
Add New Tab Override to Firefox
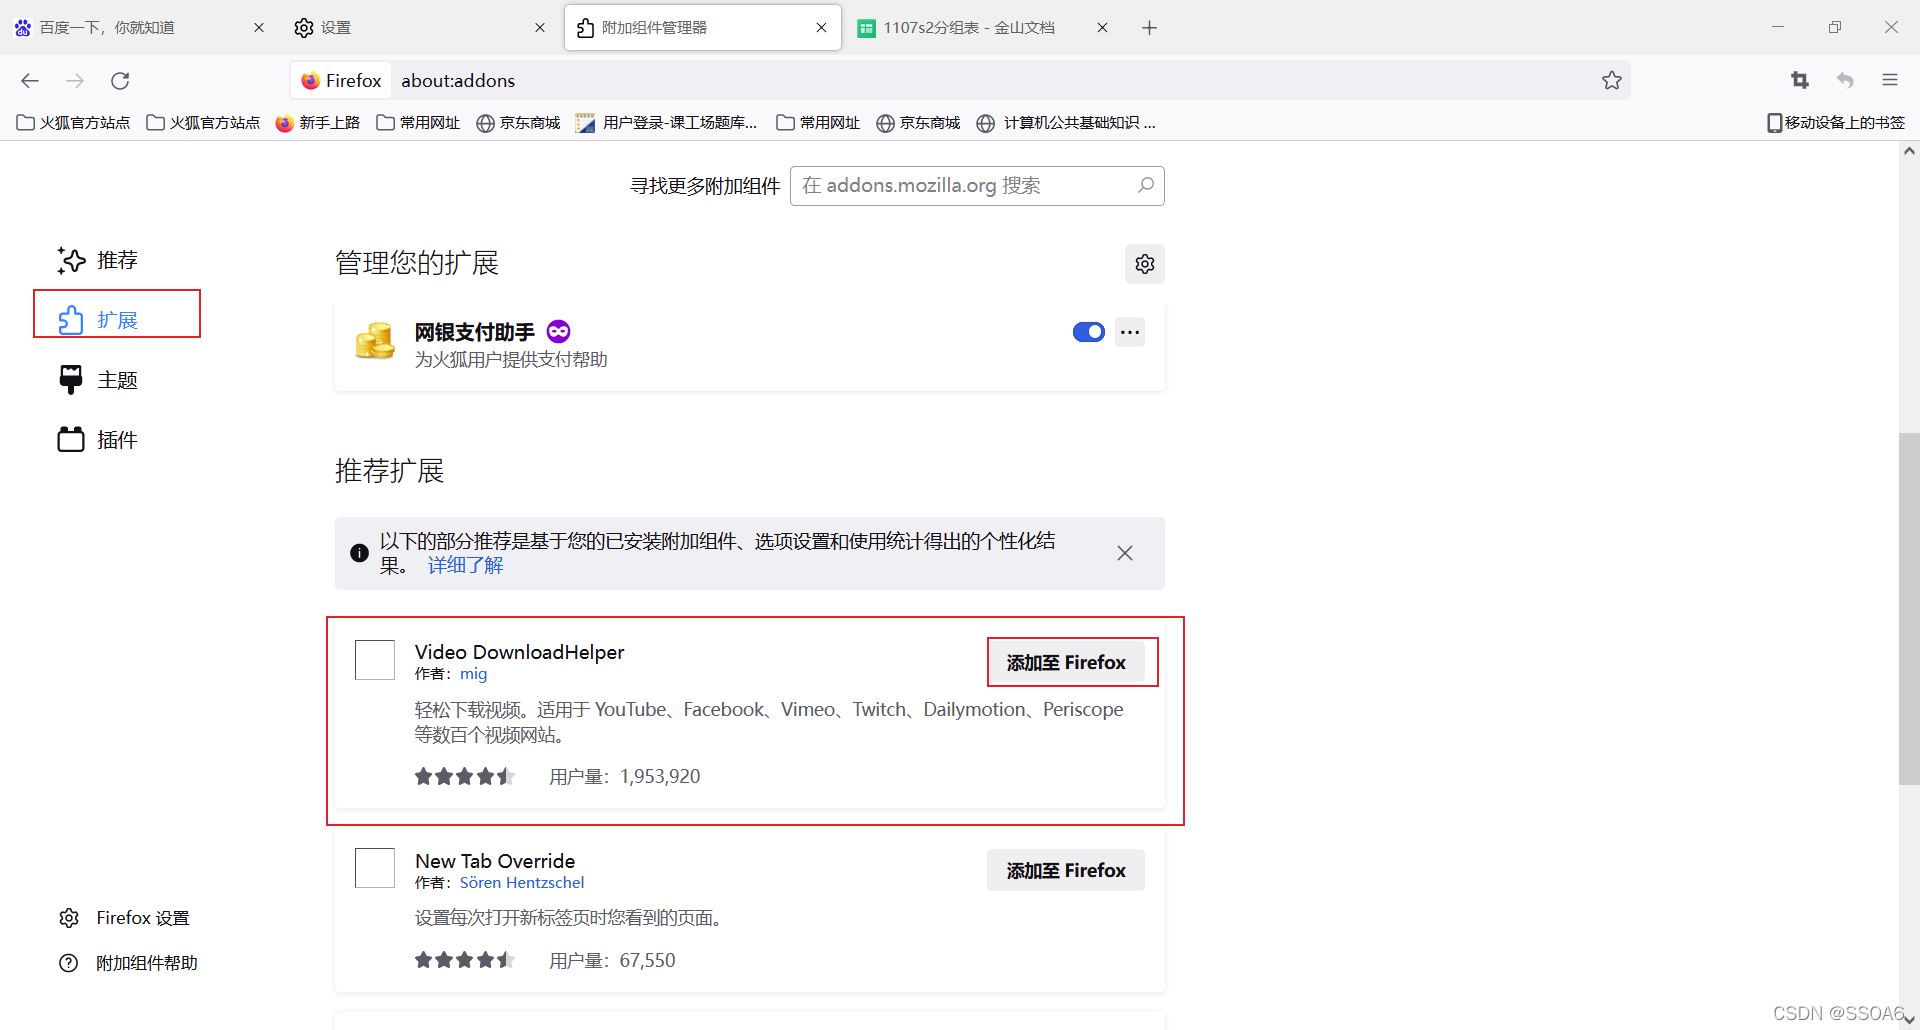1066,870
